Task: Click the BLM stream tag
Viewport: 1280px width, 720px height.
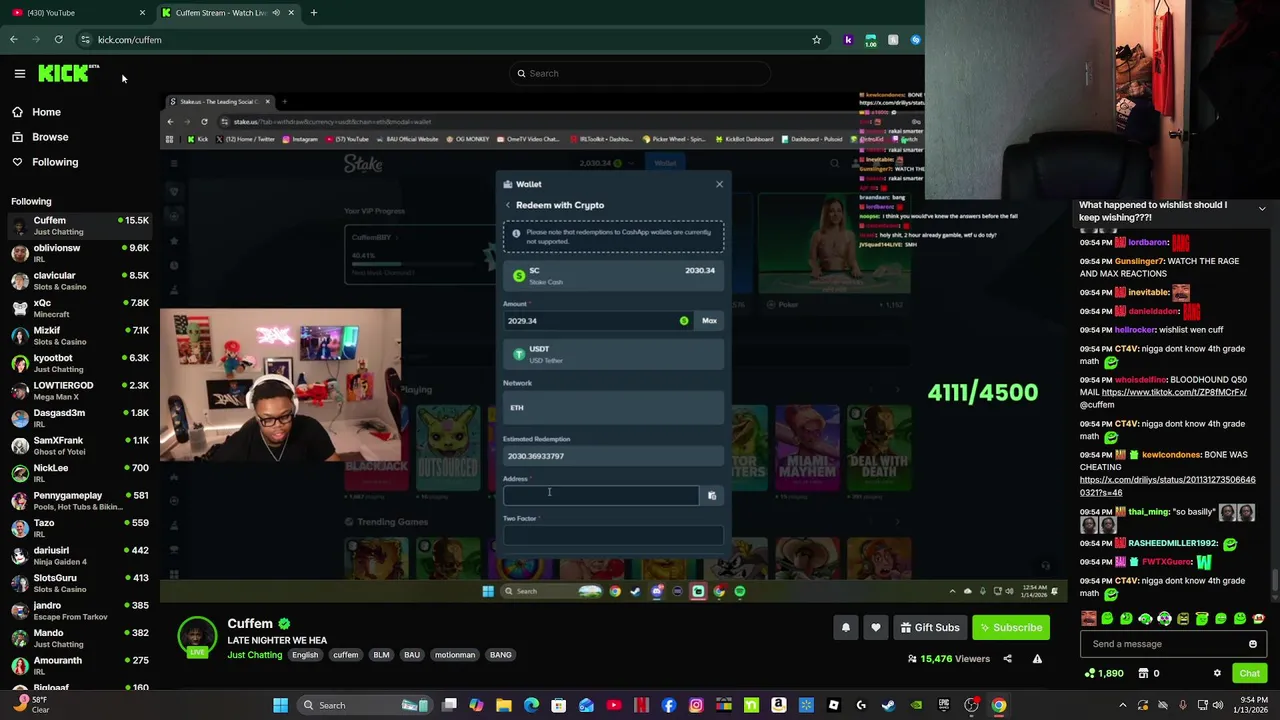Action: (381, 655)
